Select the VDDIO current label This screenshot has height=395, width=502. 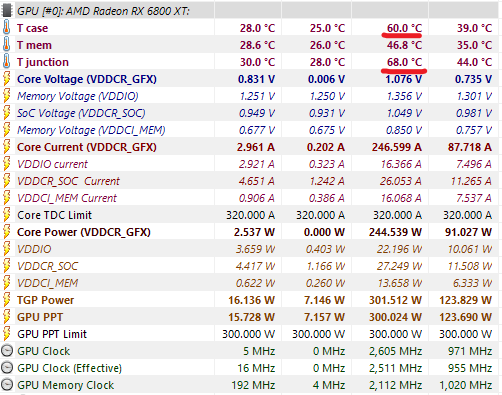coord(52,164)
